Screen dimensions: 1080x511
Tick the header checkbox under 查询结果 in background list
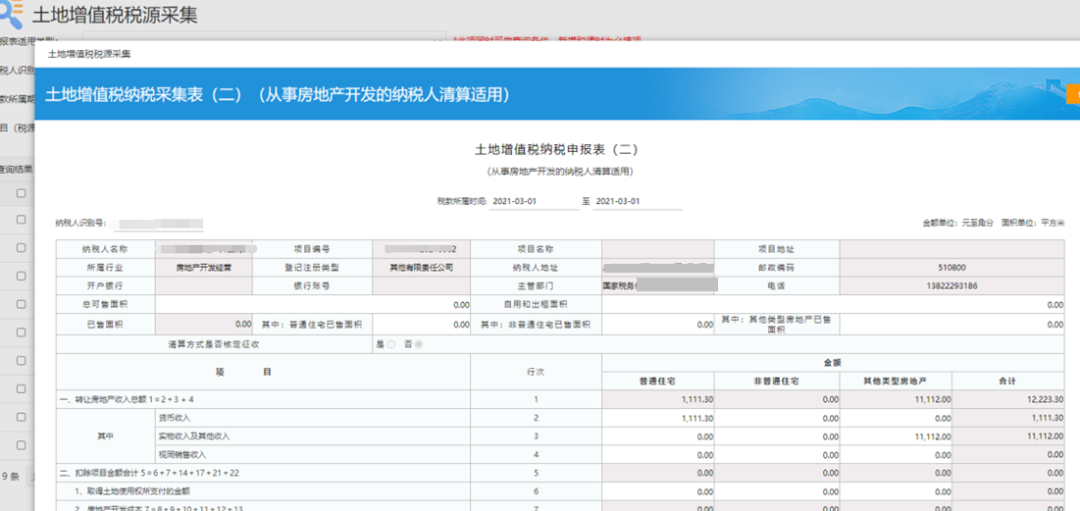click(21, 193)
